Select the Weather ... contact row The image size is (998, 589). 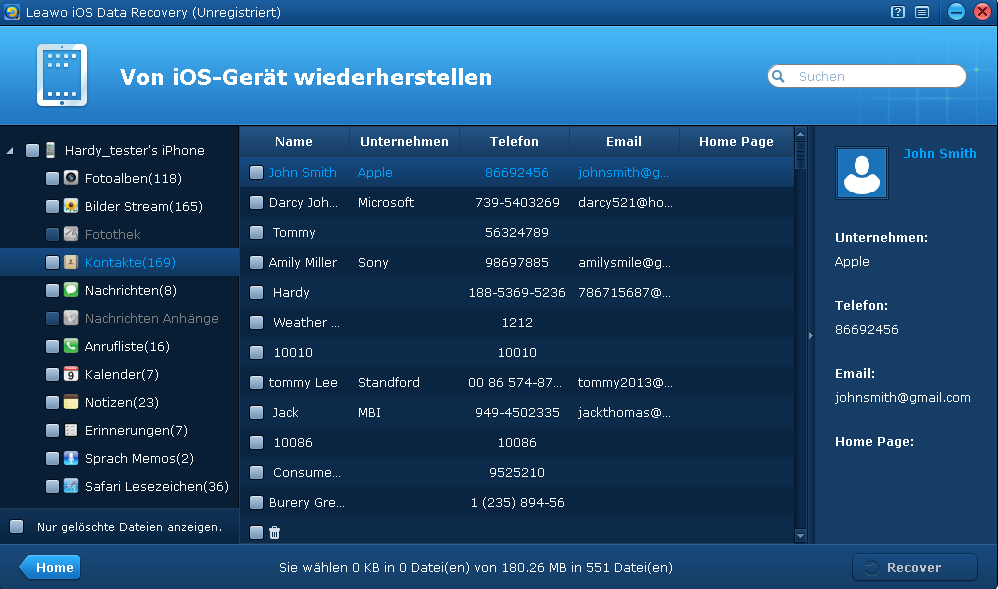coord(517,323)
